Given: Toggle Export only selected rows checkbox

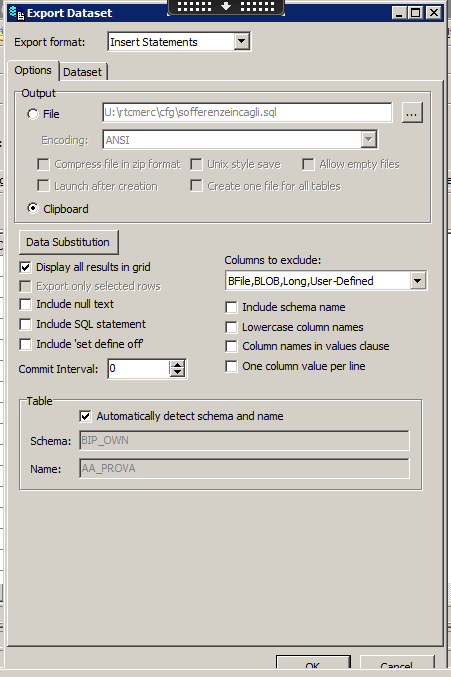Looking at the screenshot, I should [x=25, y=286].
